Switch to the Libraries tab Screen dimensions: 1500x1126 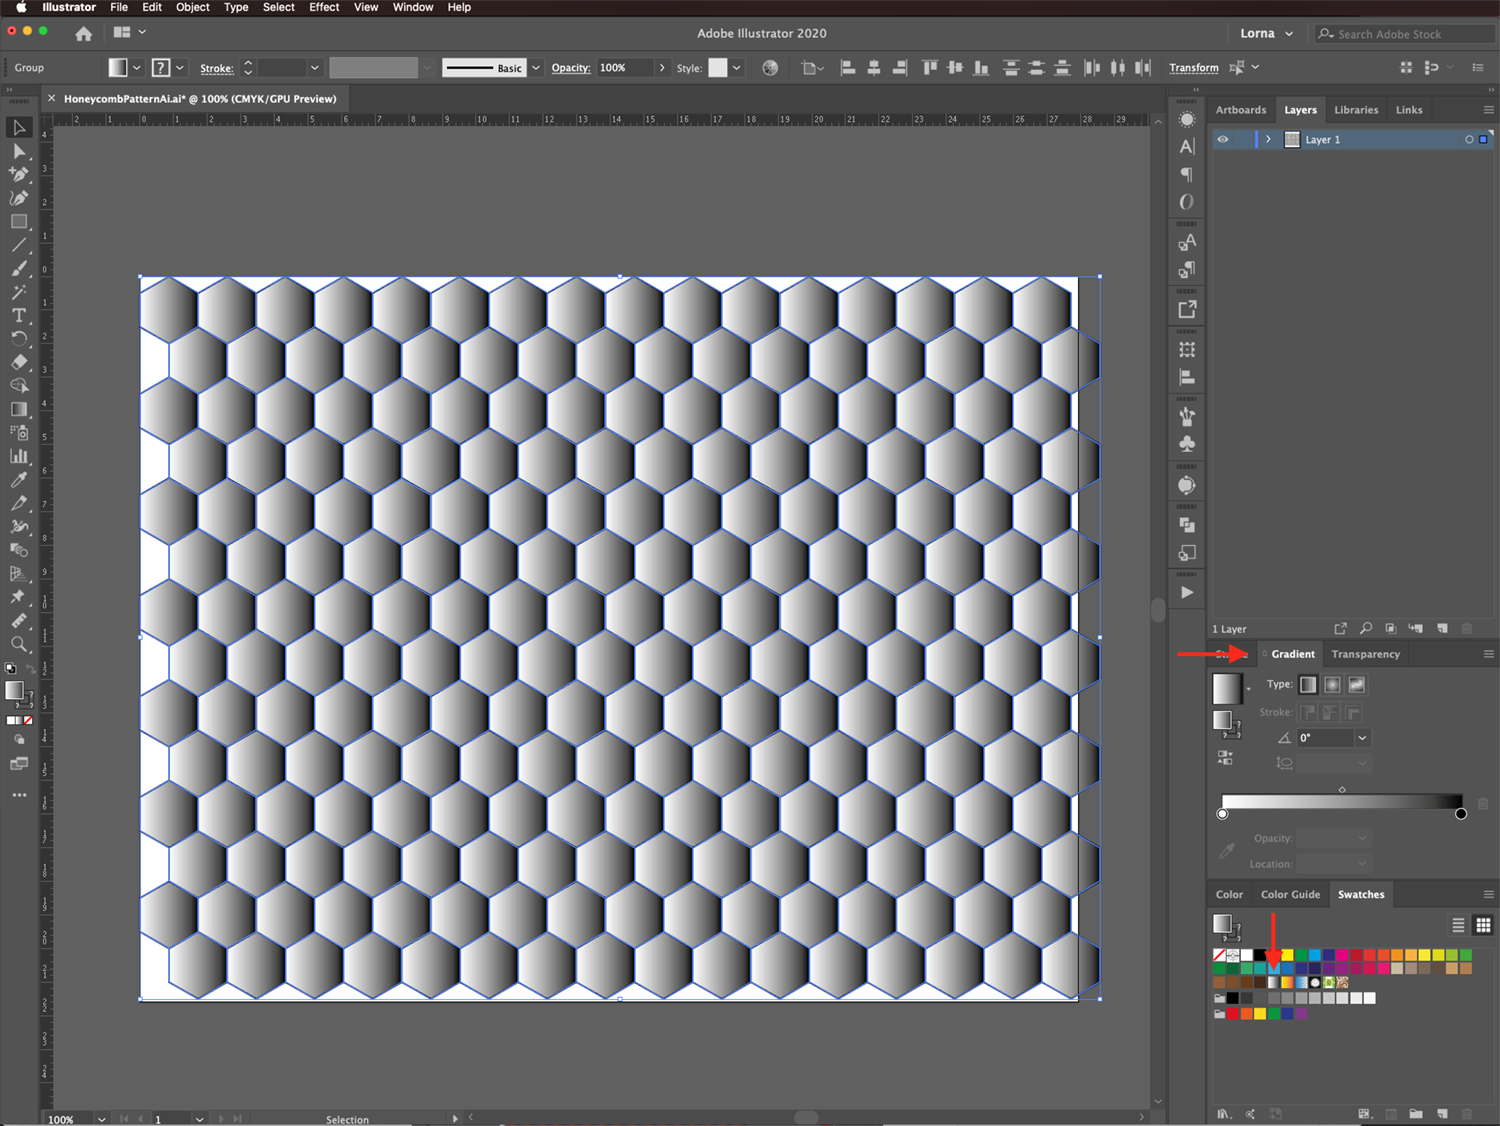click(x=1356, y=110)
